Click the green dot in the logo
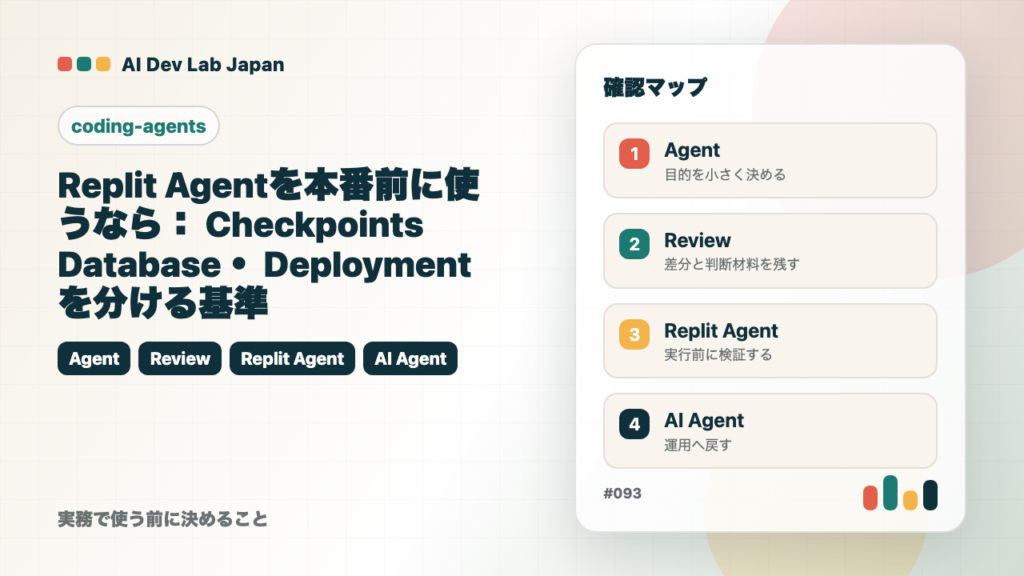Image resolution: width=1024 pixels, height=576 pixels. [84, 64]
